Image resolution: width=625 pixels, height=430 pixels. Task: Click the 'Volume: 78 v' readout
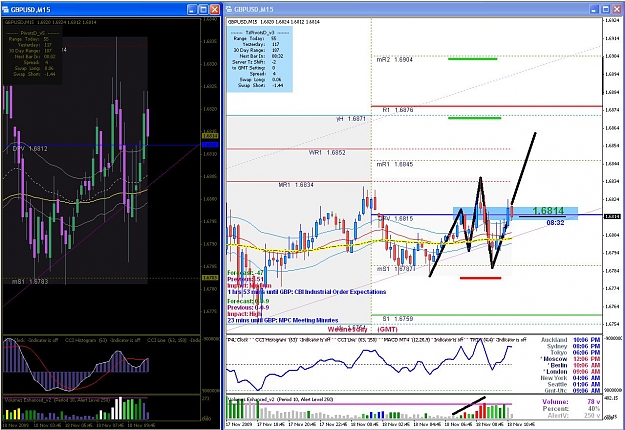click(x=571, y=402)
